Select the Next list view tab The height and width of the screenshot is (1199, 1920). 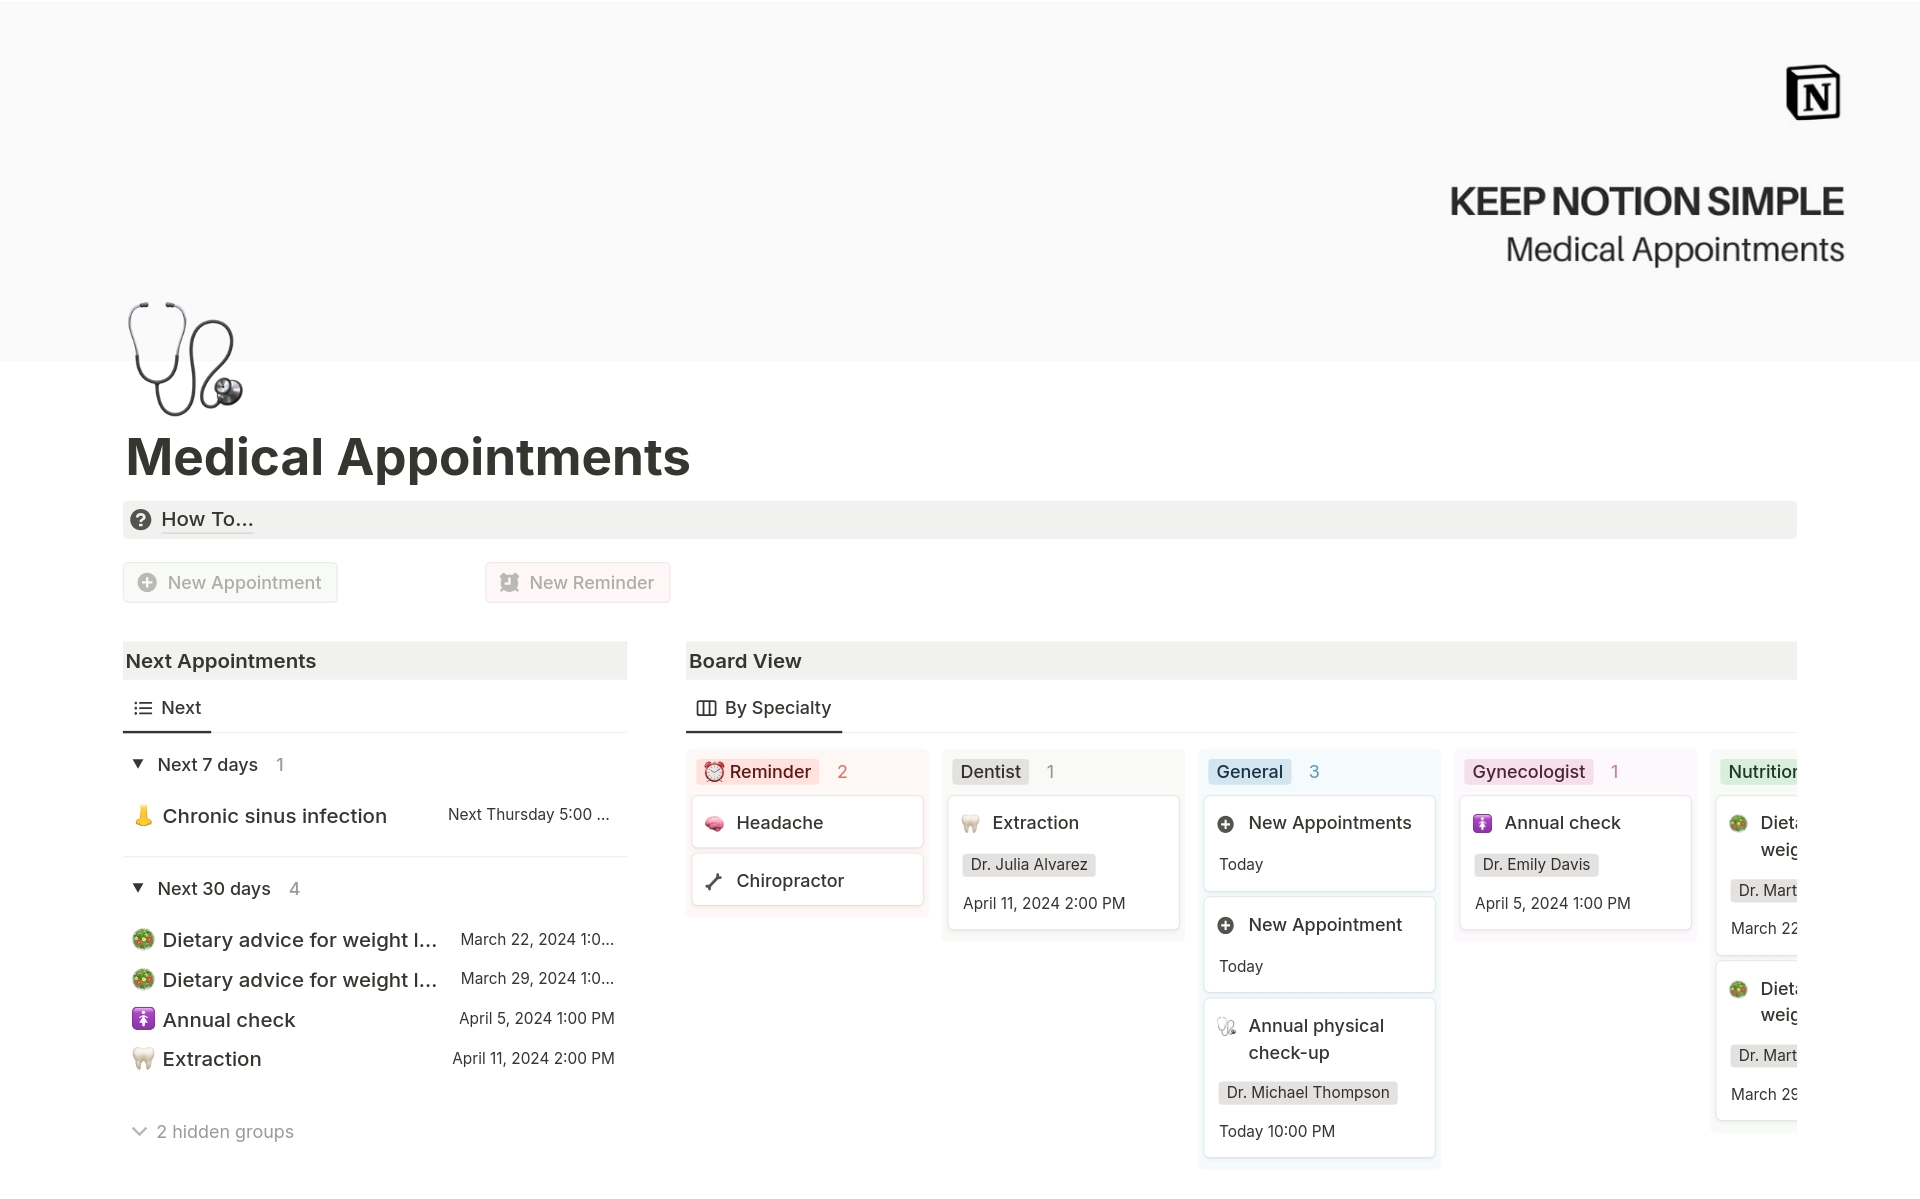pyautogui.click(x=168, y=708)
